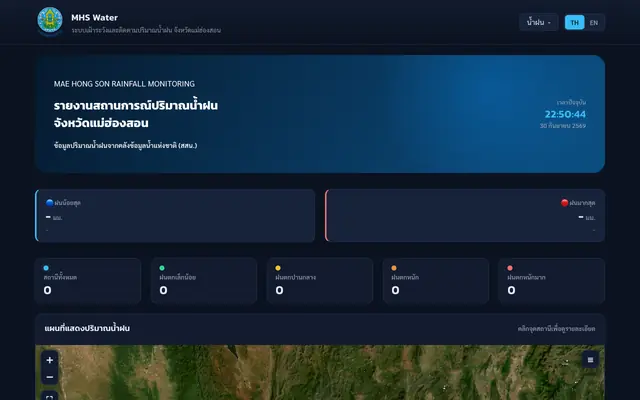Click the satellite map area
This screenshot has height=400, width=640.
320,373
